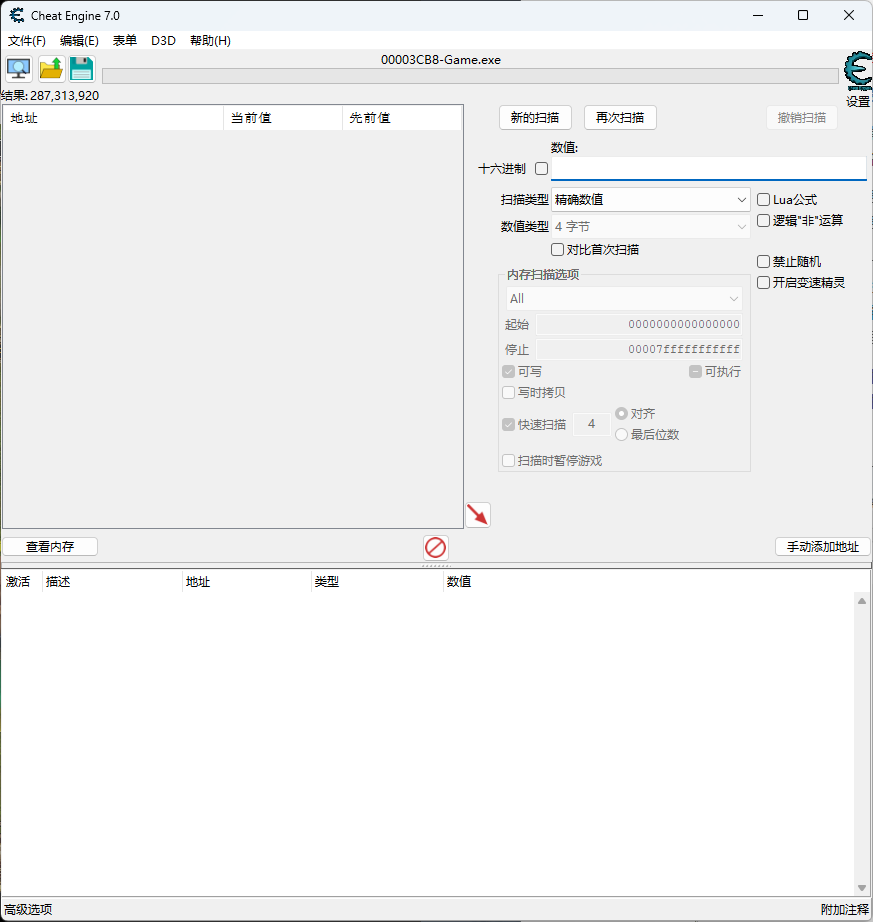This screenshot has width=873, height=922.
Task: Click the 结果: 287,313,920 count text
Action: [x=50, y=96]
